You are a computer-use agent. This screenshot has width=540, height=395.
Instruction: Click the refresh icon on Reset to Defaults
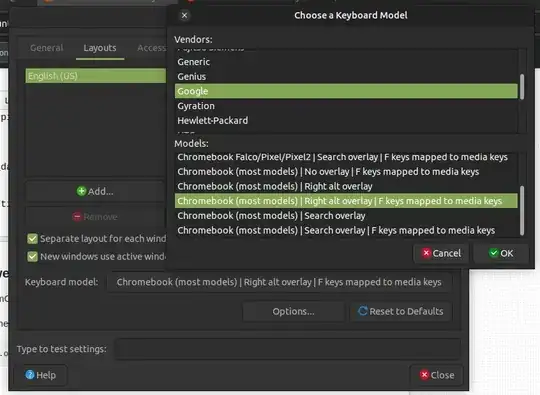click(x=363, y=311)
